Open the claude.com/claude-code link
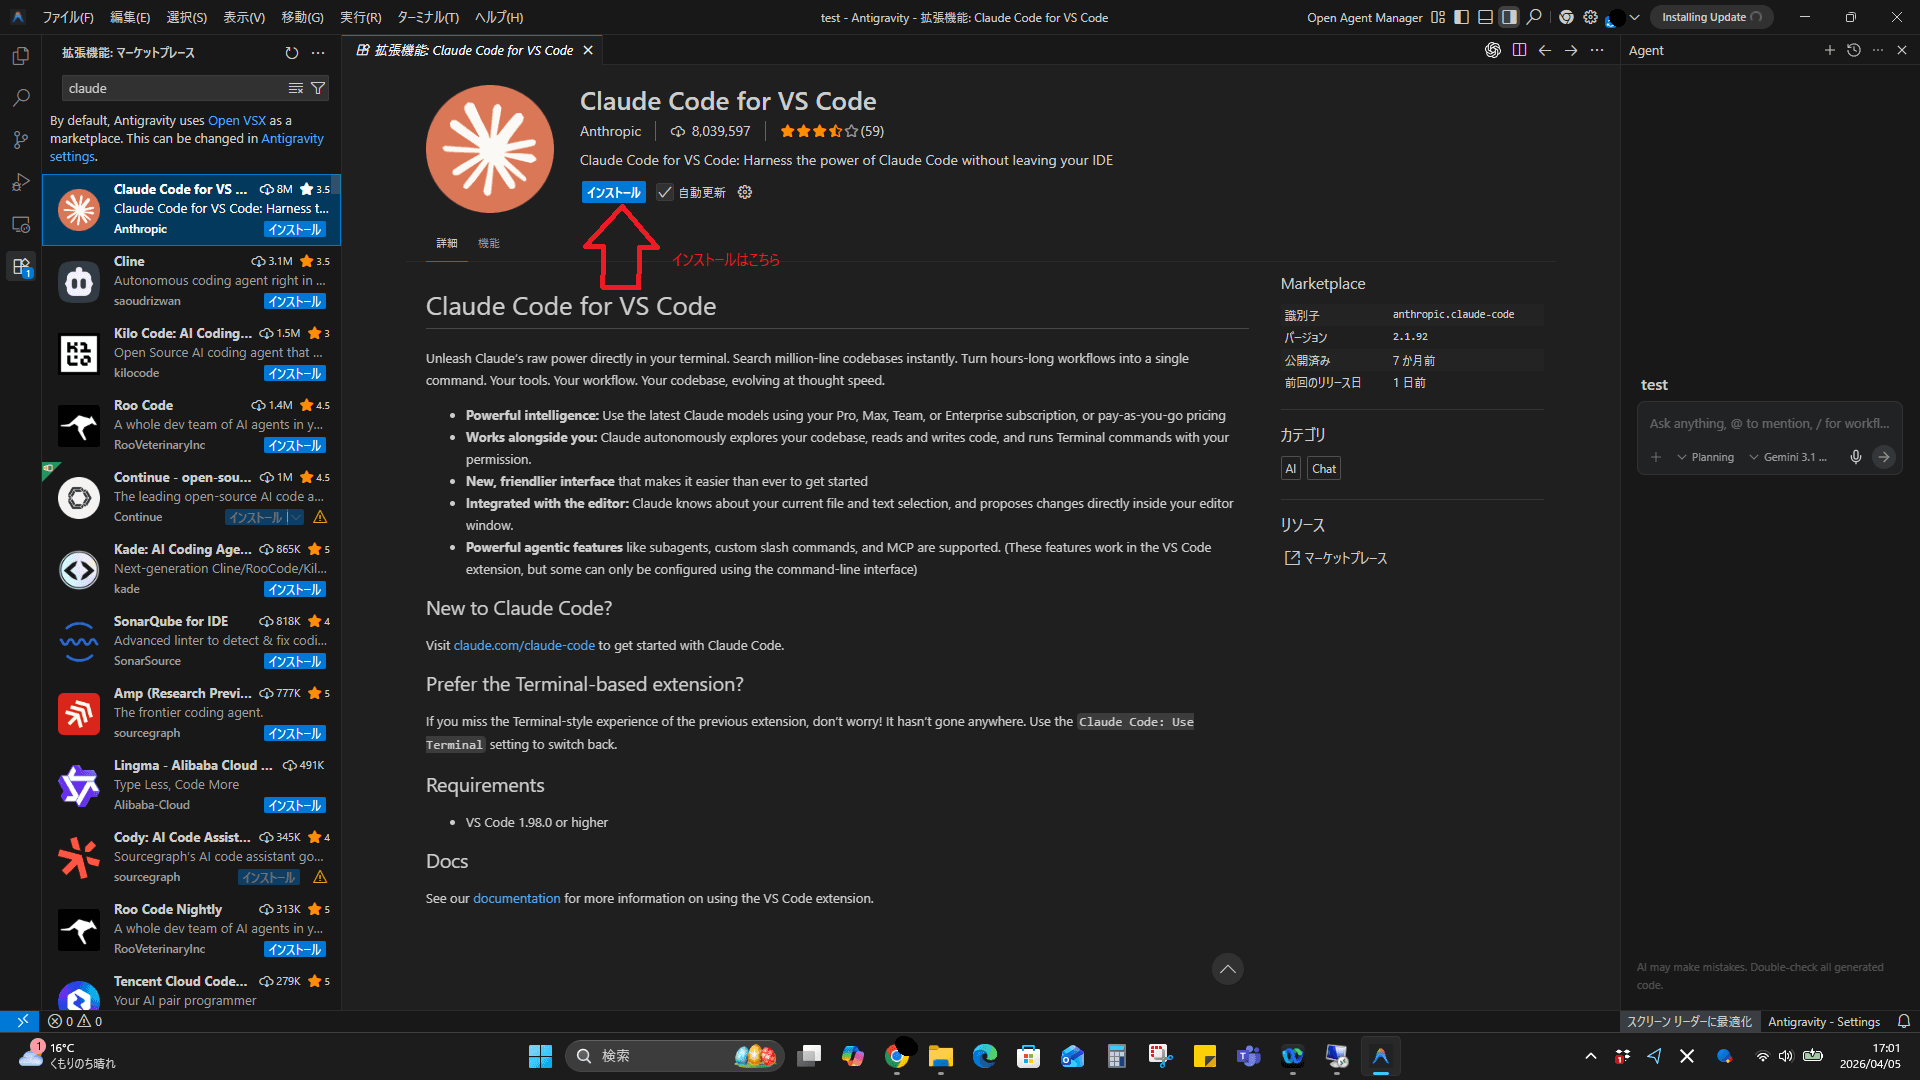 [x=524, y=645]
